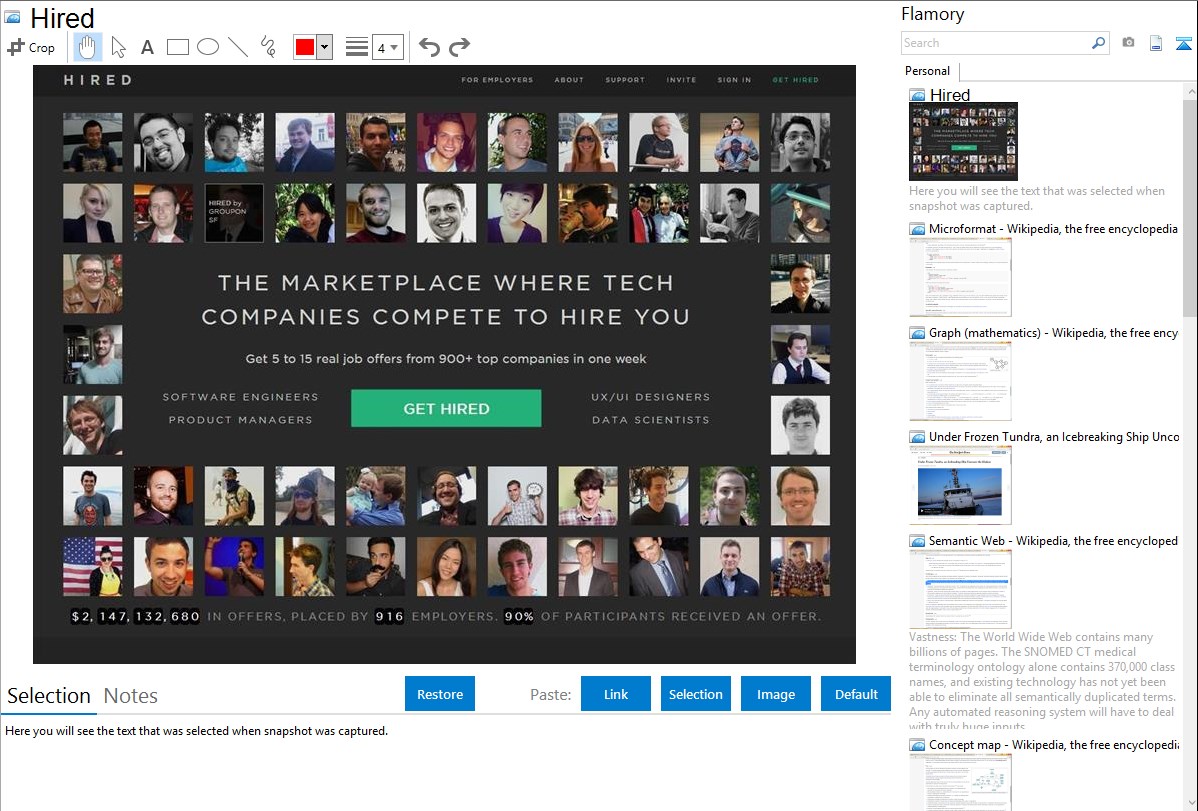Open the Microformat Wikipedia snapshot thumbnail
This screenshot has width=1198, height=811.
click(960, 277)
